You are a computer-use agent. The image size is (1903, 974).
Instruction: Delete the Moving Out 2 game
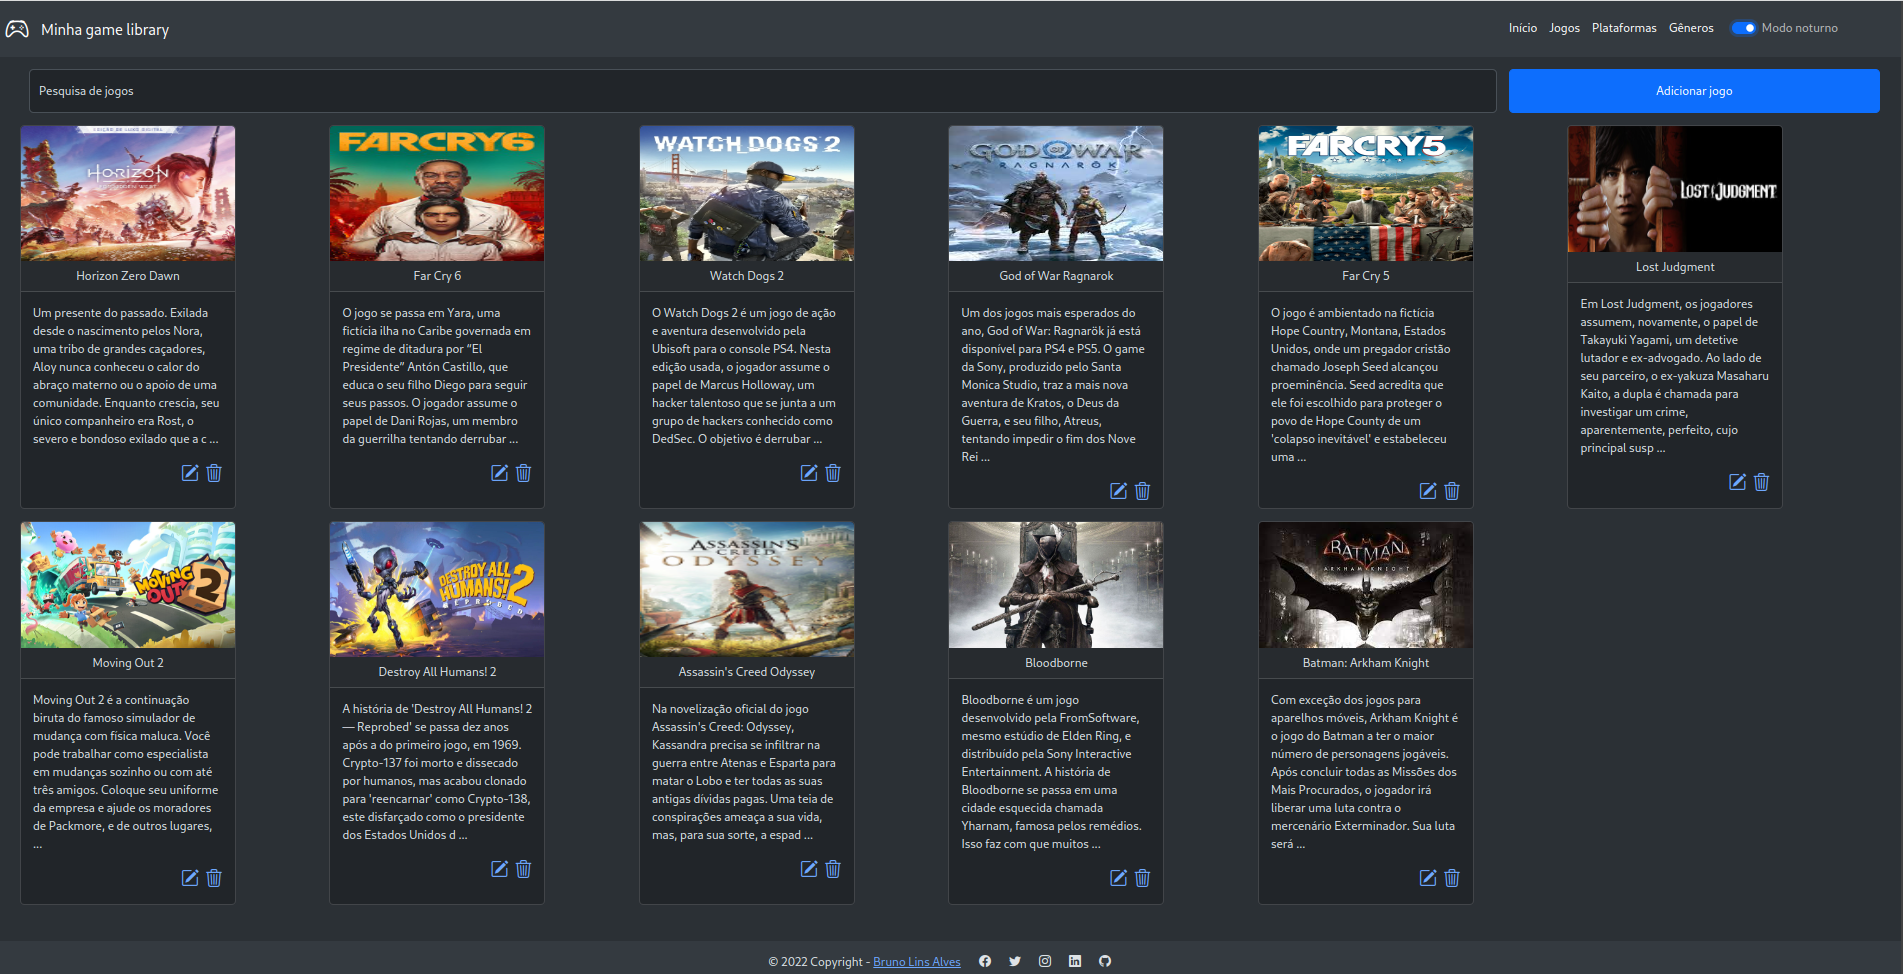(x=214, y=878)
